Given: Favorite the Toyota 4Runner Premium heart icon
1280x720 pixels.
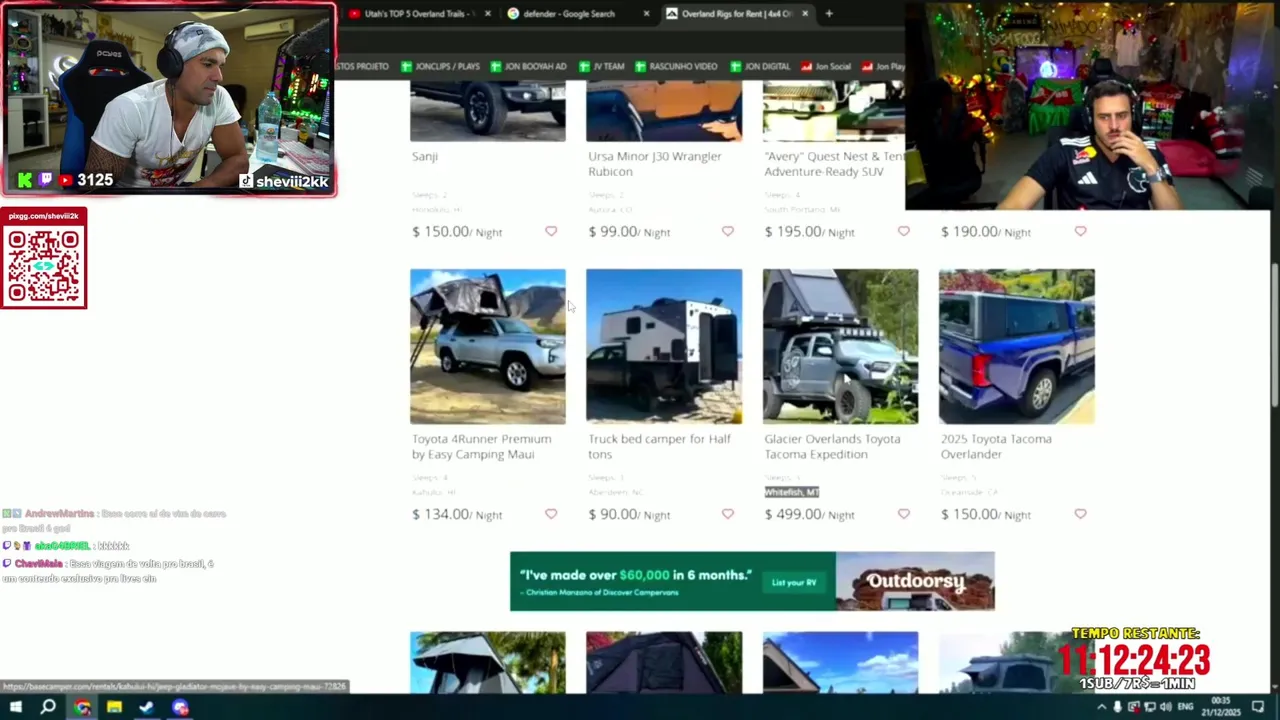Looking at the screenshot, I should (x=551, y=514).
